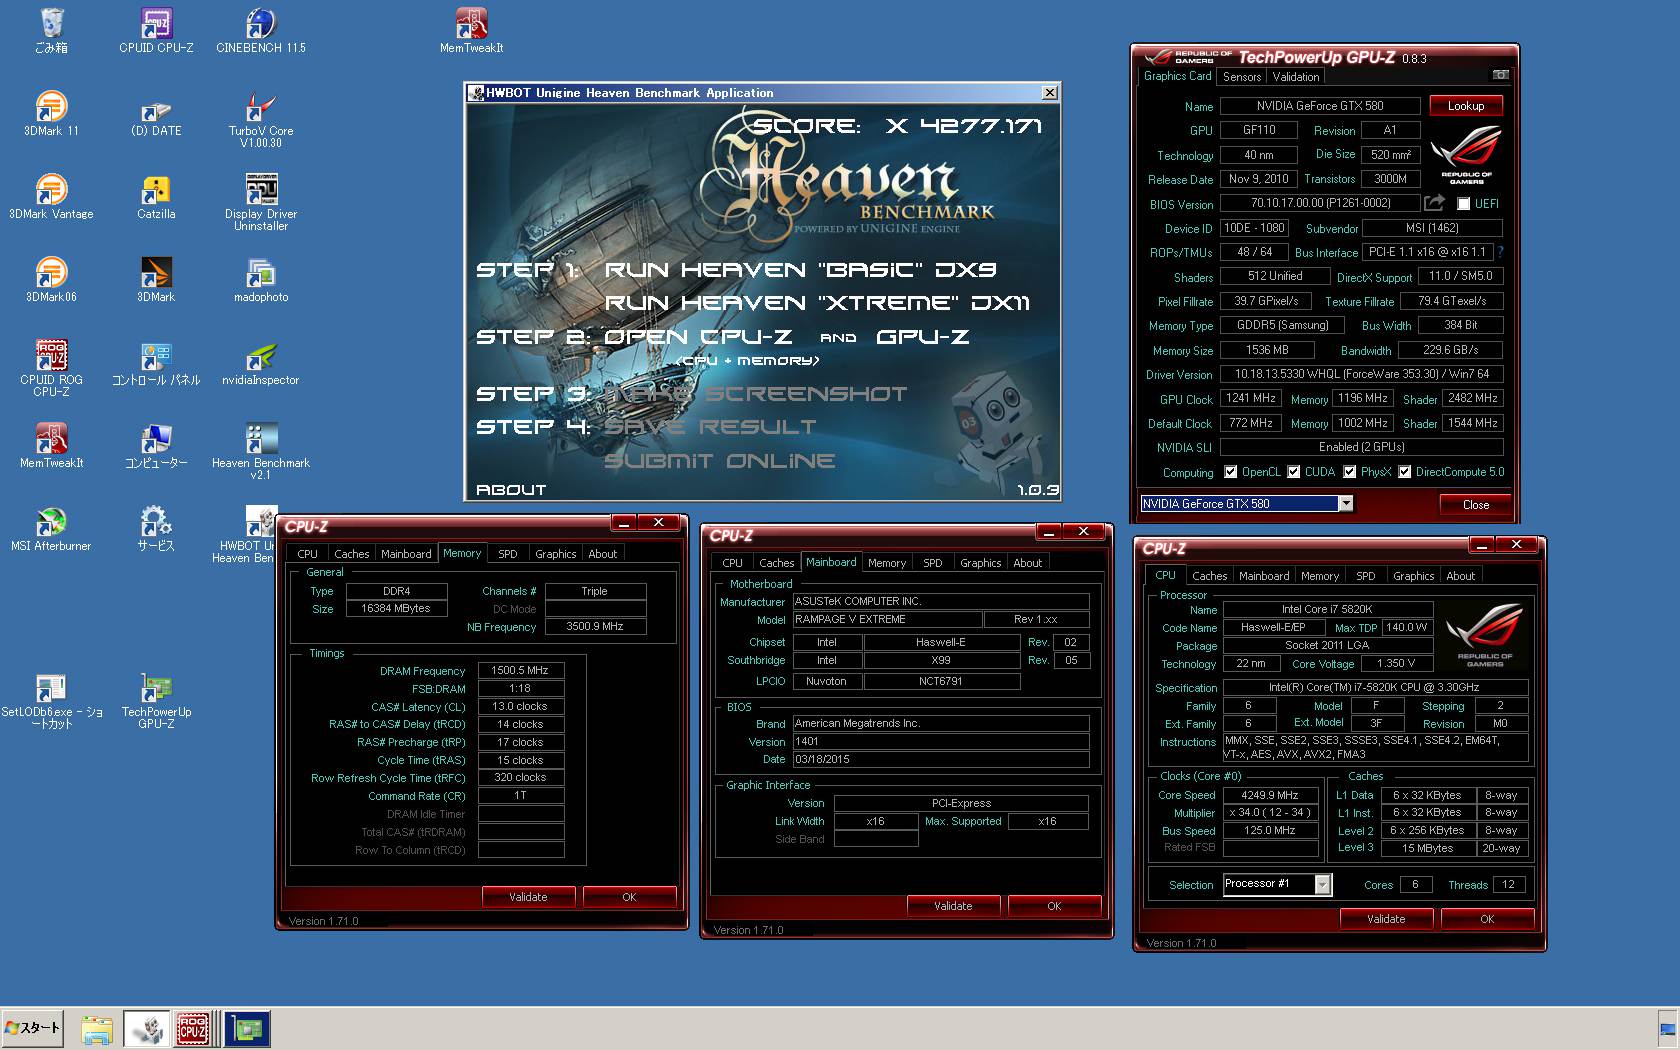Launch MSI Afterburner desktop icon

click(51, 528)
